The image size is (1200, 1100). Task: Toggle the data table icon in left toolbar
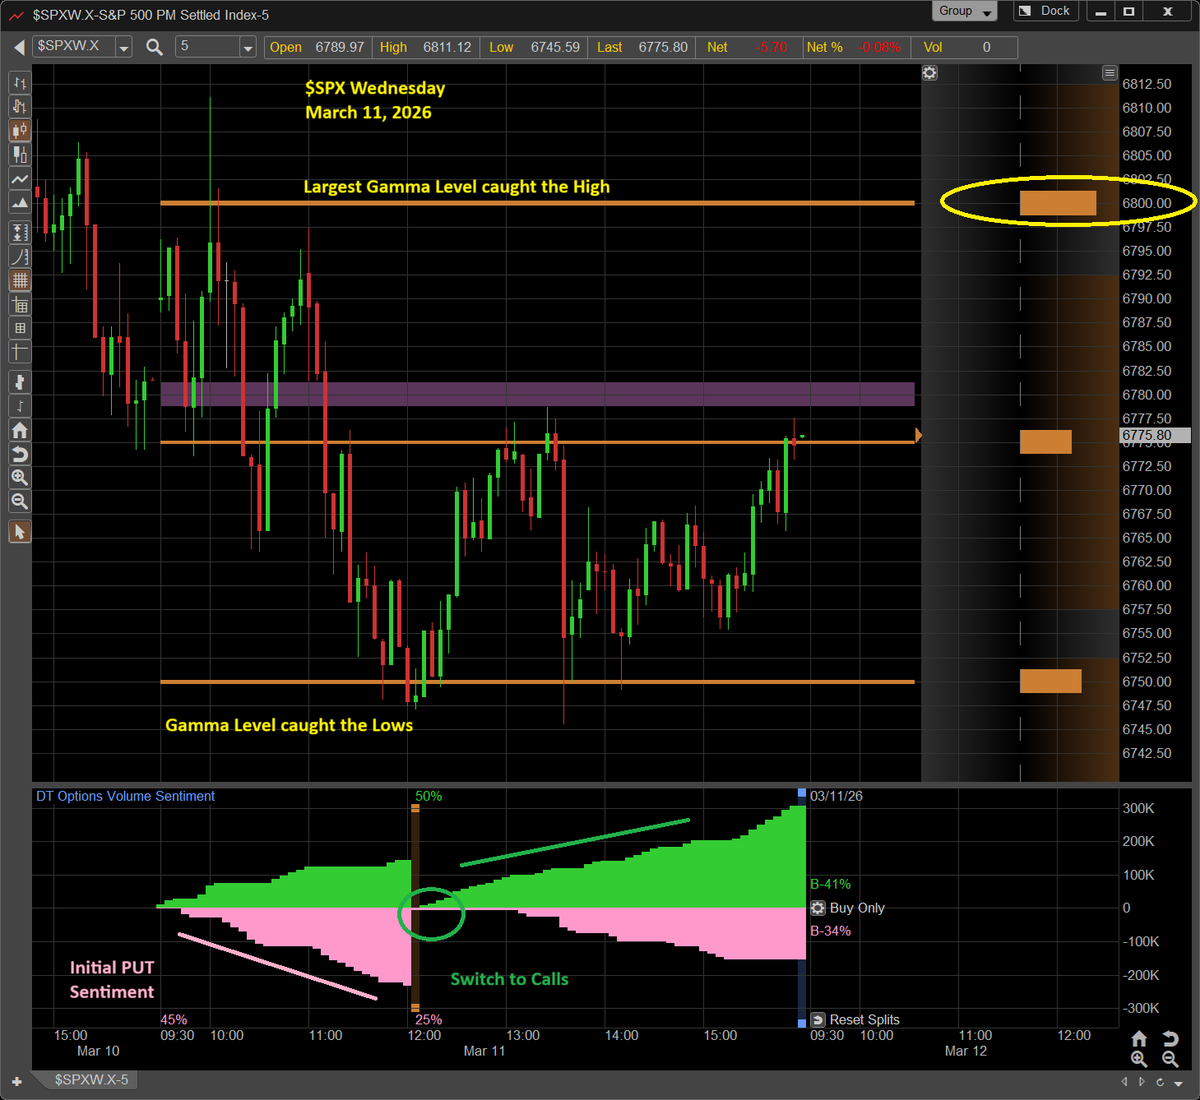click(19, 305)
